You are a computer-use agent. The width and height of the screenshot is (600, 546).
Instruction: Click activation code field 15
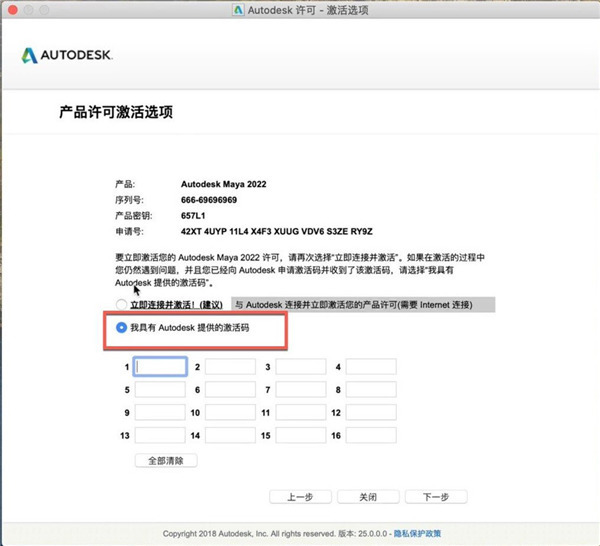301,435
